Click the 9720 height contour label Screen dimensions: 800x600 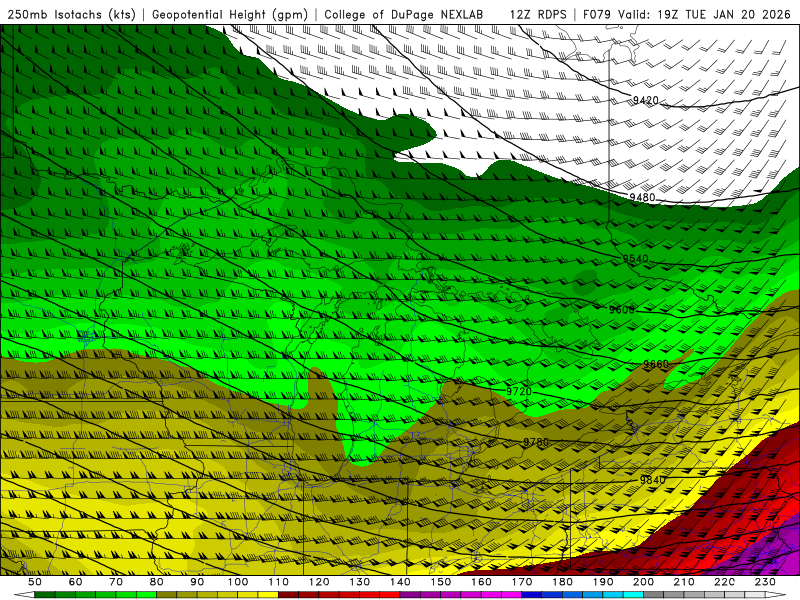click(519, 391)
